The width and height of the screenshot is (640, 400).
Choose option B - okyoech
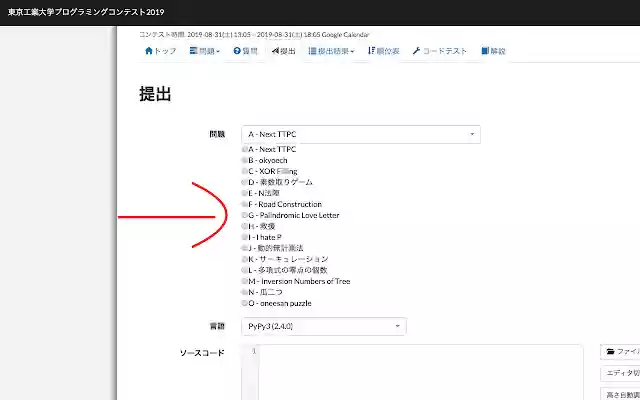click(x=265, y=160)
